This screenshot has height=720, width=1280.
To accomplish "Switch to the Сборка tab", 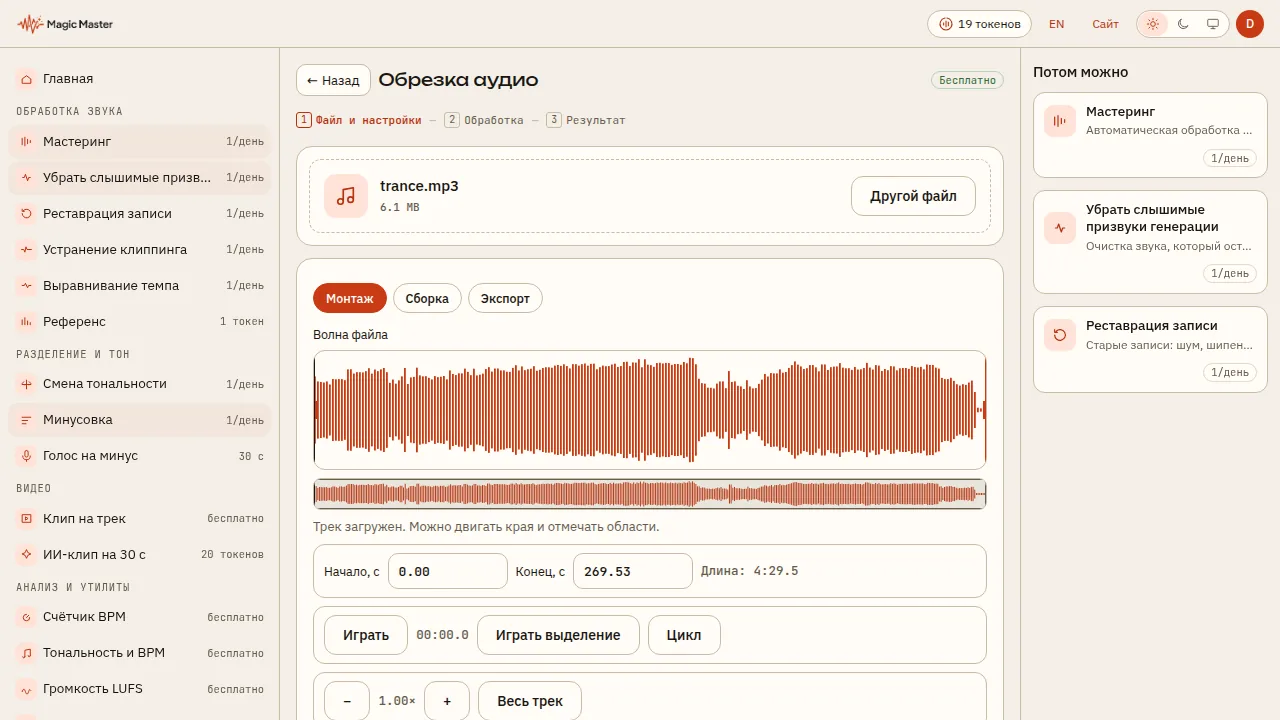I will click(427, 298).
